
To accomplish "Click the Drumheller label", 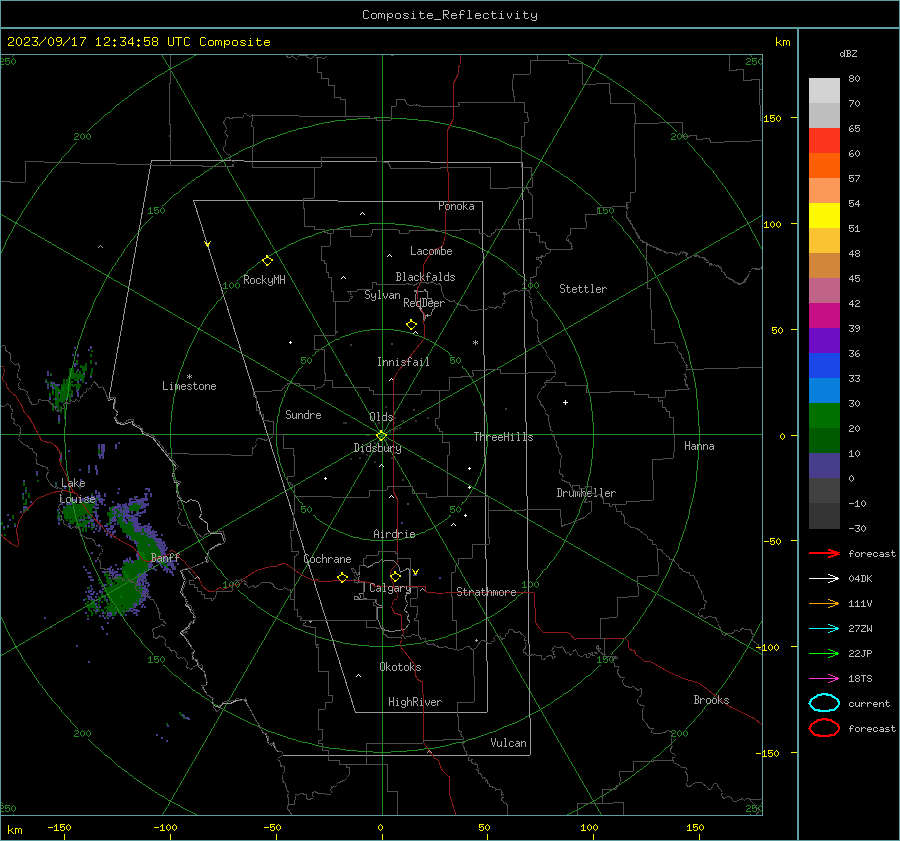I will [x=586, y=493].
